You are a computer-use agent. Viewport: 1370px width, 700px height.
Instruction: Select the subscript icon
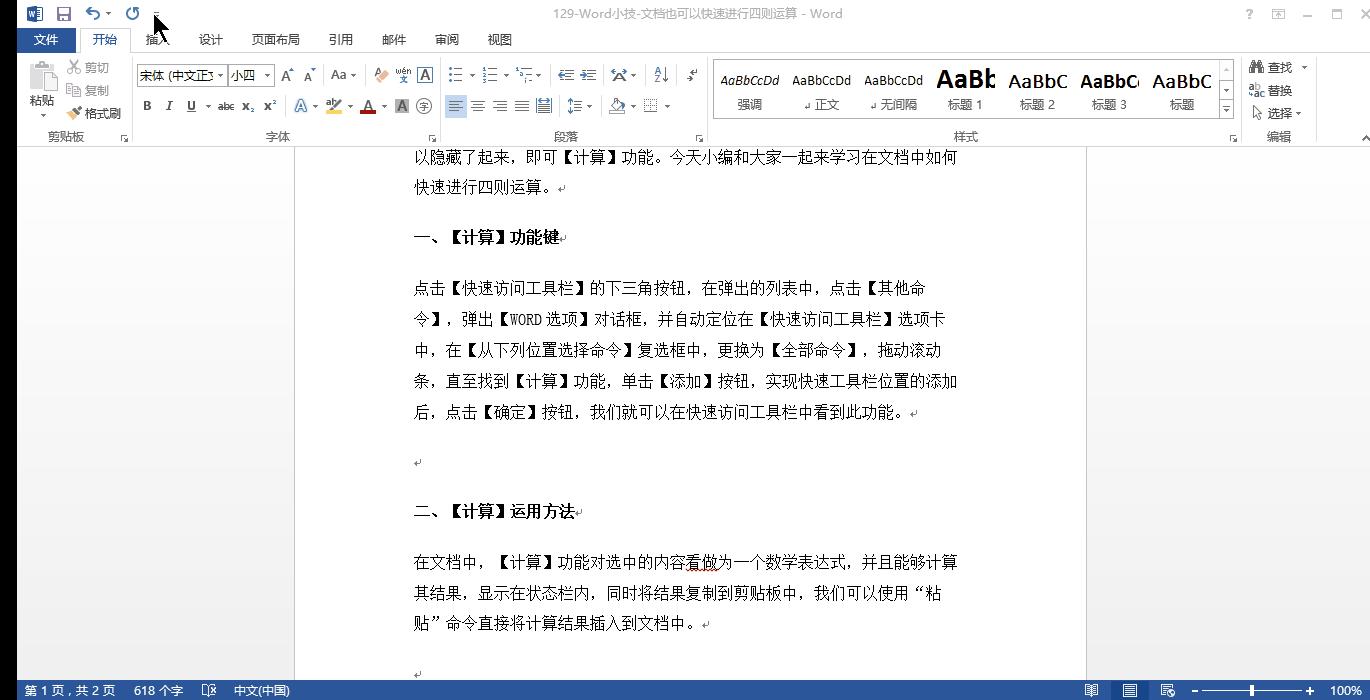click(247, 105)
